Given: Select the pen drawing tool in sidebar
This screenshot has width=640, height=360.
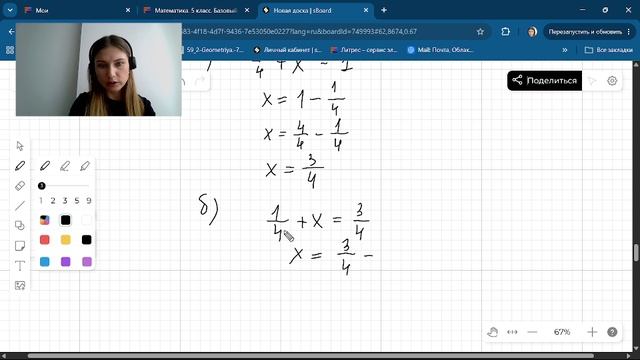Looking at the screenshot, I should pos(20,166).
